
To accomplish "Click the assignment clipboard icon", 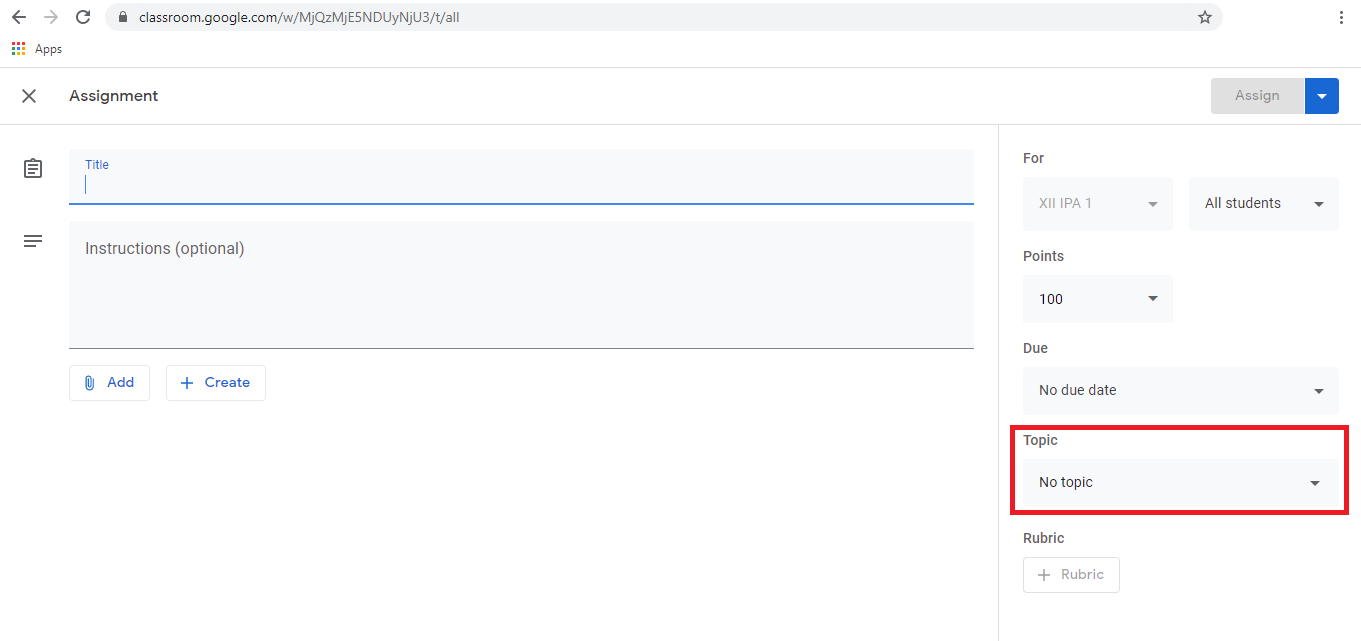I will 33,169.
